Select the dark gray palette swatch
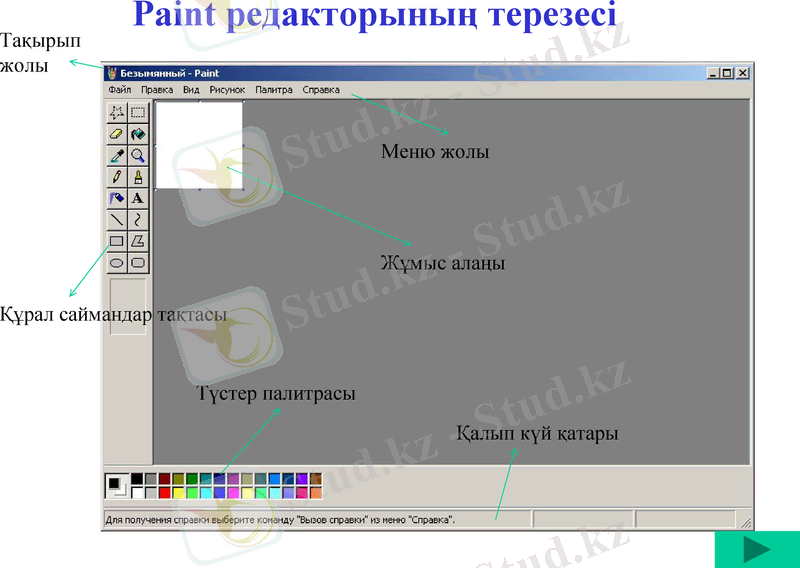Screen dimensions: 800x568 tap(151, 479)
